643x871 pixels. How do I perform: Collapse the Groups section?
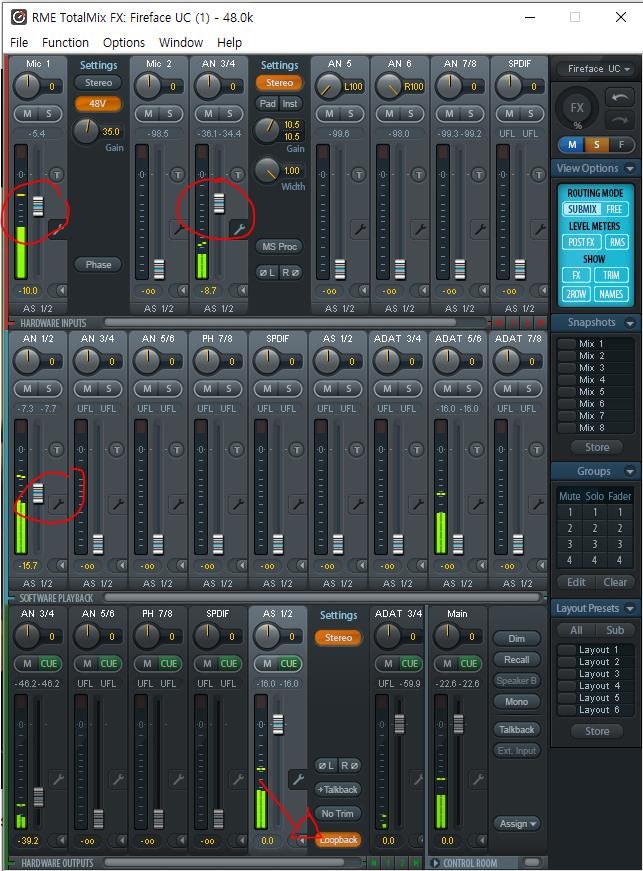point(630,472)
